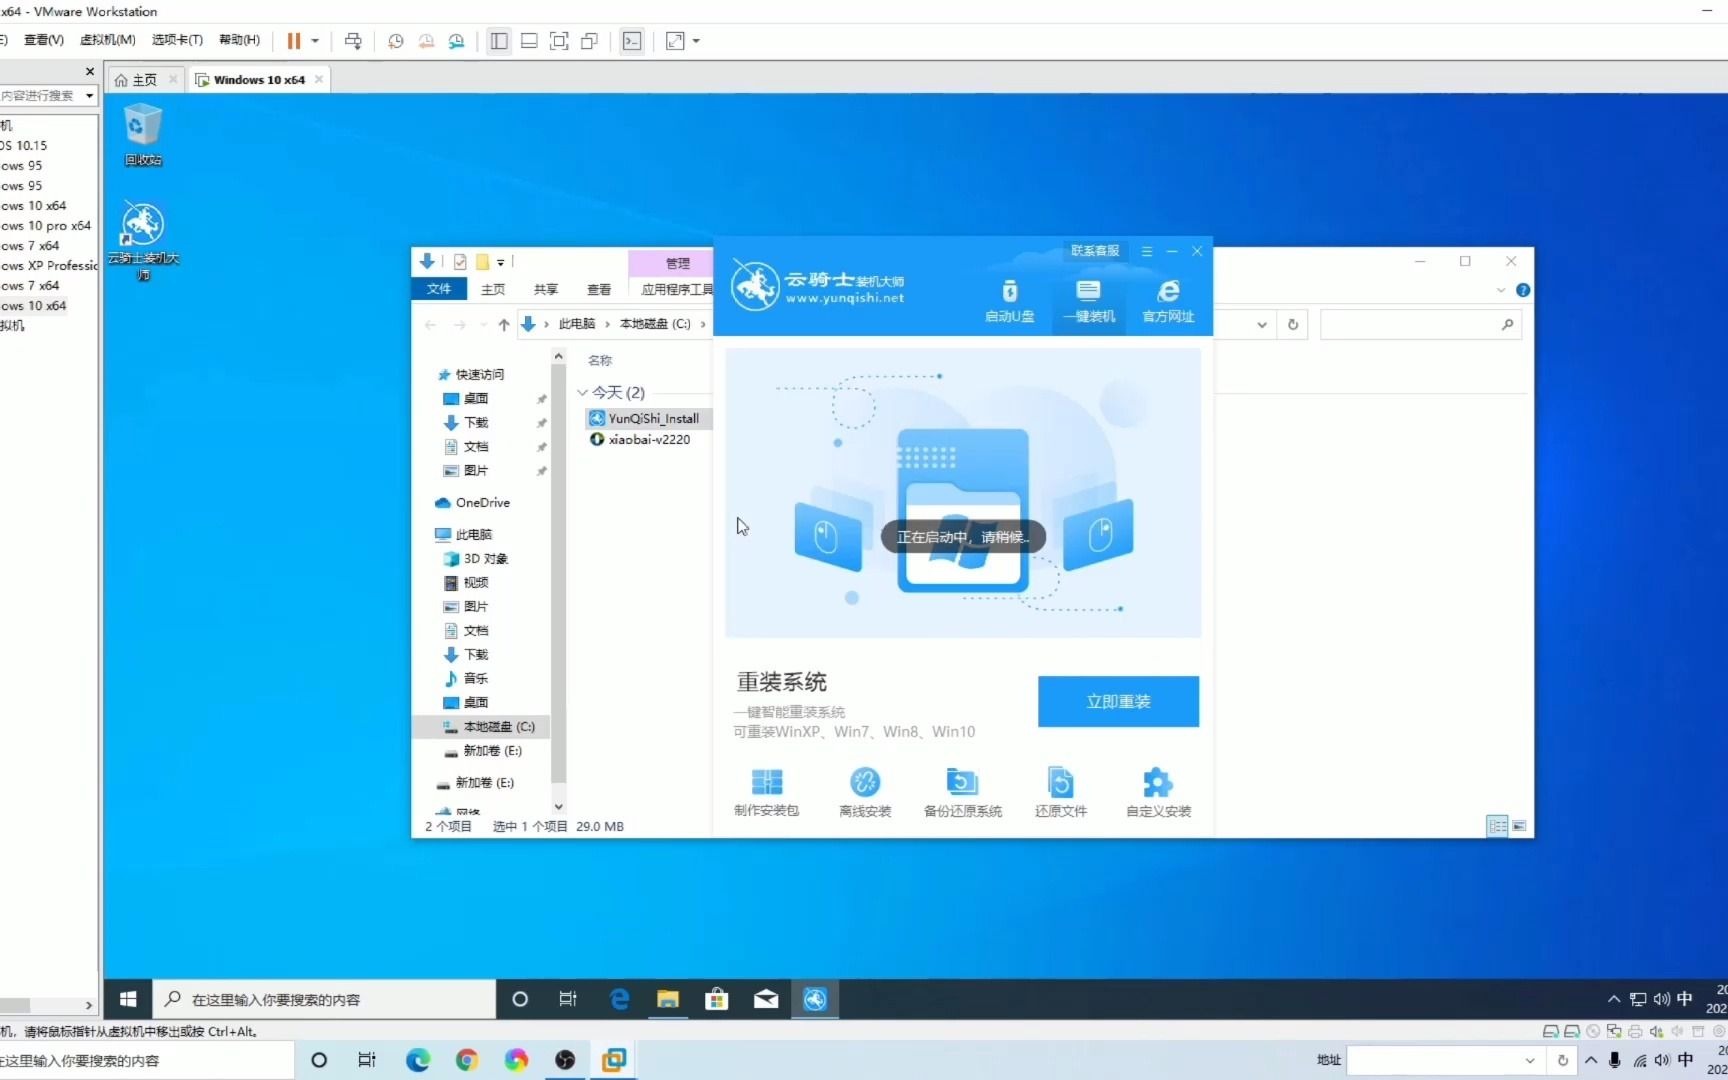Viewport: 1728px width, 1080px height.
Task: Select Windows 10 pro x64 in library
Action: tap(47, 226)
